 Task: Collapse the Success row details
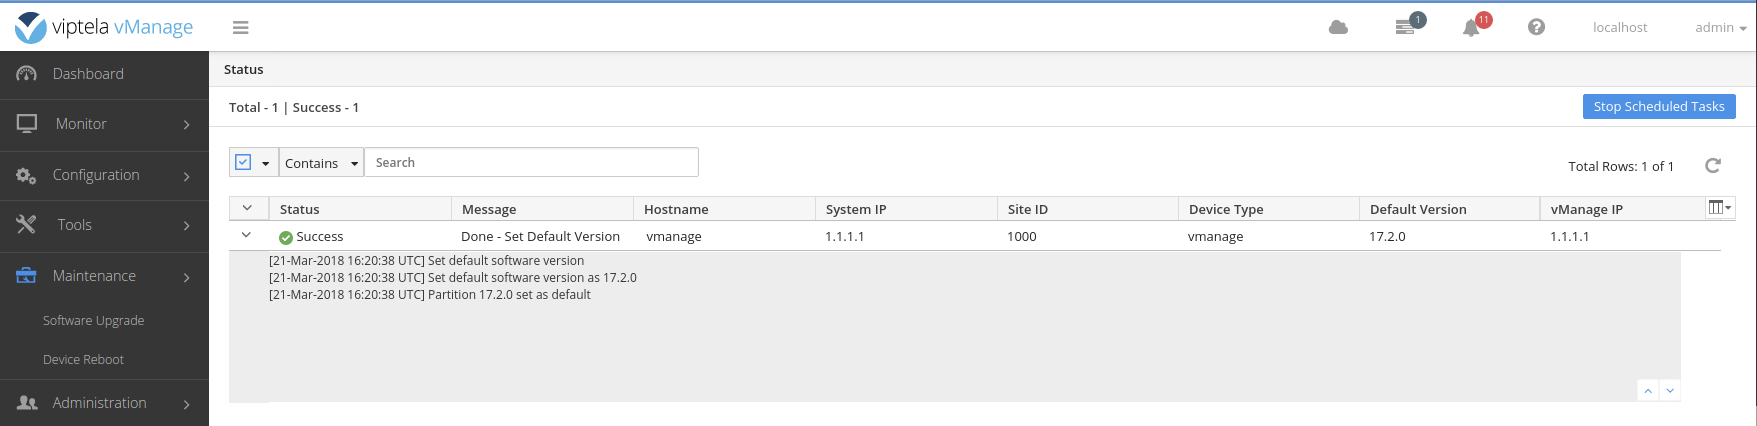pyautogui.click(x=246, y=236)
